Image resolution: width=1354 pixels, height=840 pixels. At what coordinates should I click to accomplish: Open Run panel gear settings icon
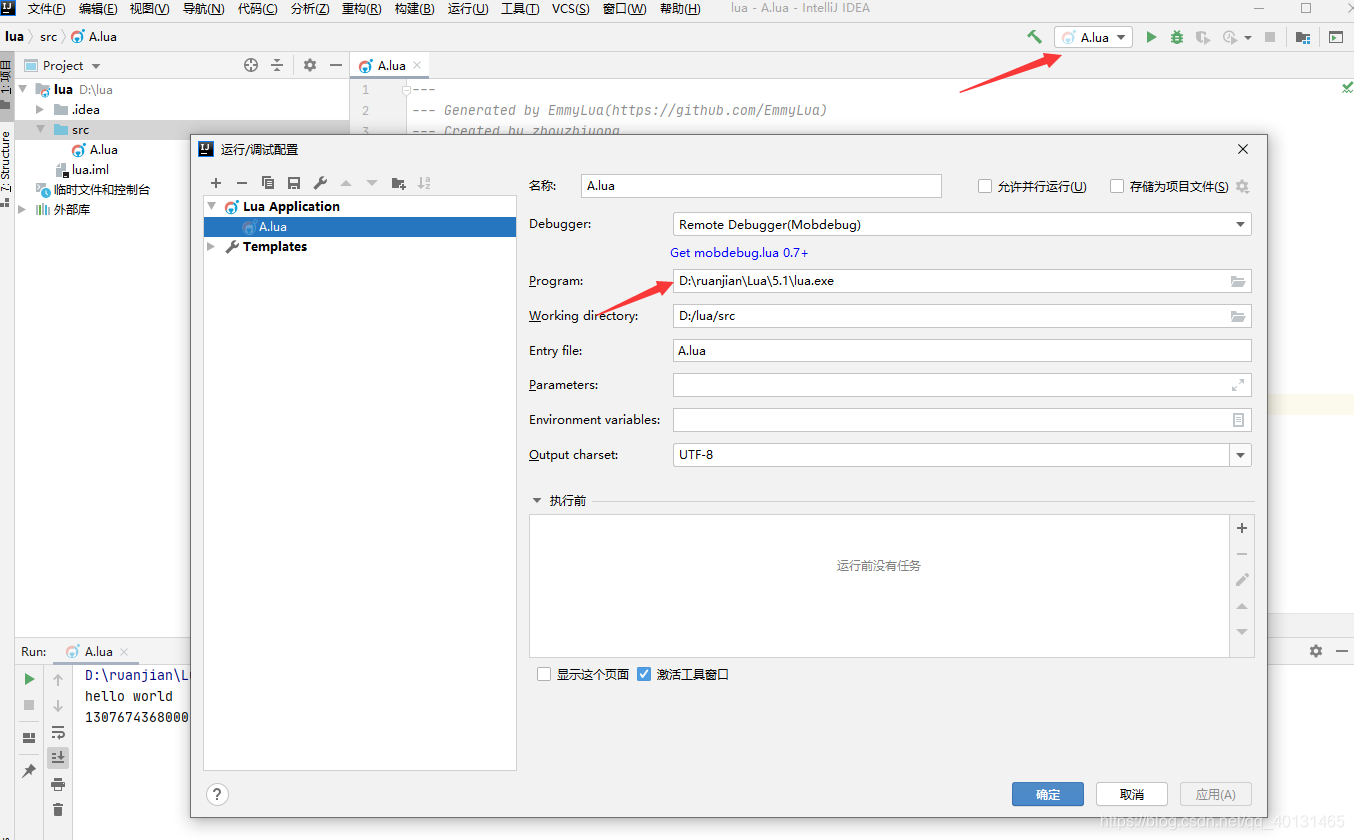pos(1316,651)
